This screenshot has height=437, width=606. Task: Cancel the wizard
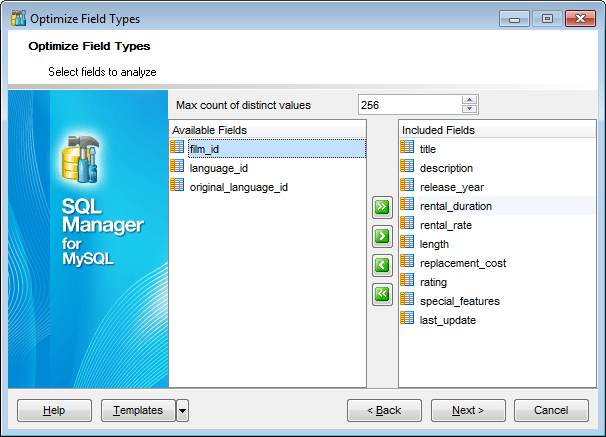(x=551, y=410)
